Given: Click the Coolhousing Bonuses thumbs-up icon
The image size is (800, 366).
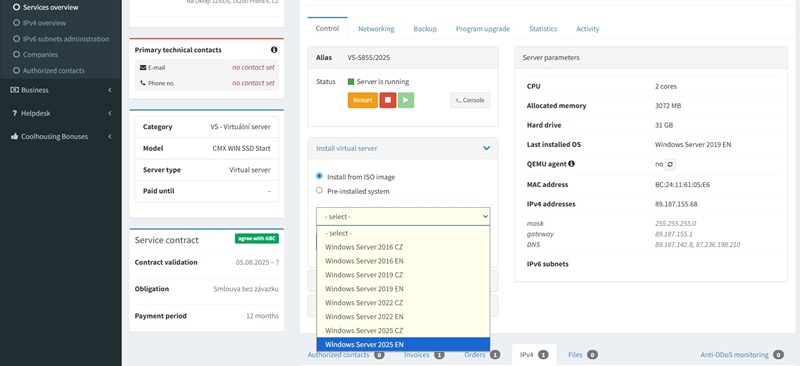Looking at the screenshot, I should pyautogui.click(x=14, y=136).
